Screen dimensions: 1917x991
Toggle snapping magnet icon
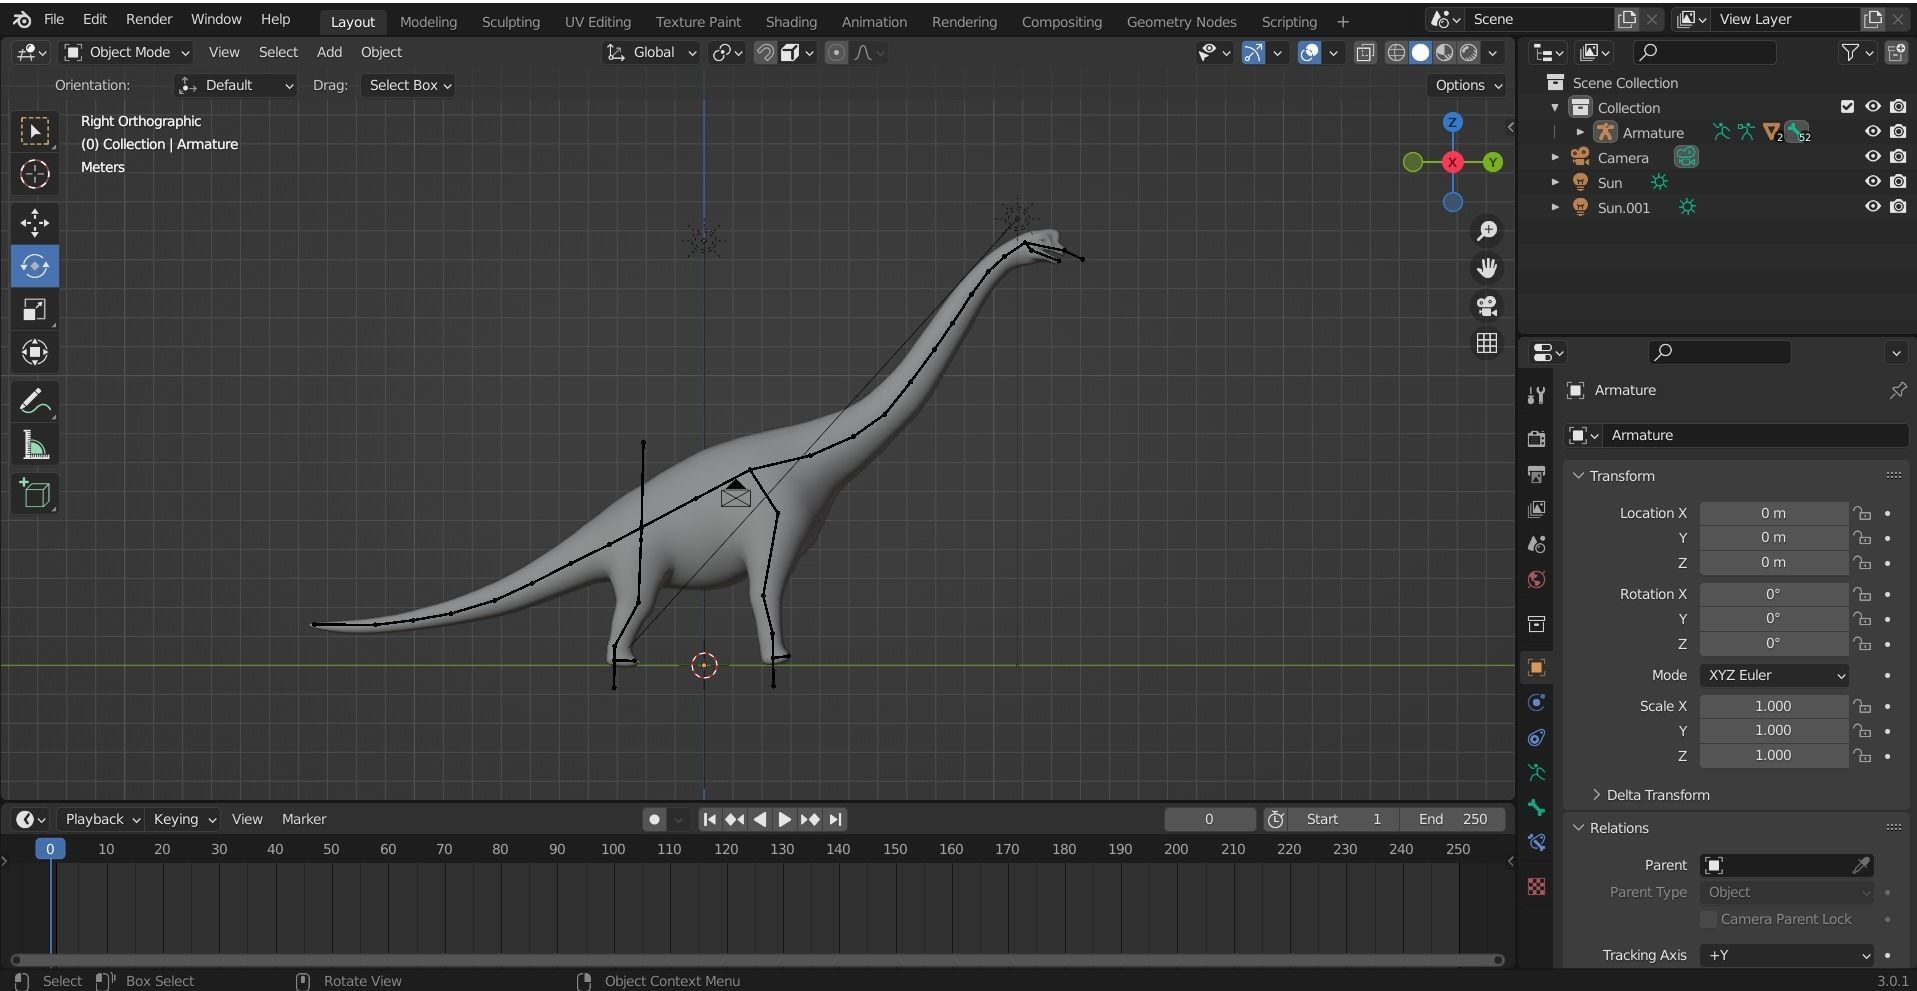[765, 53]
